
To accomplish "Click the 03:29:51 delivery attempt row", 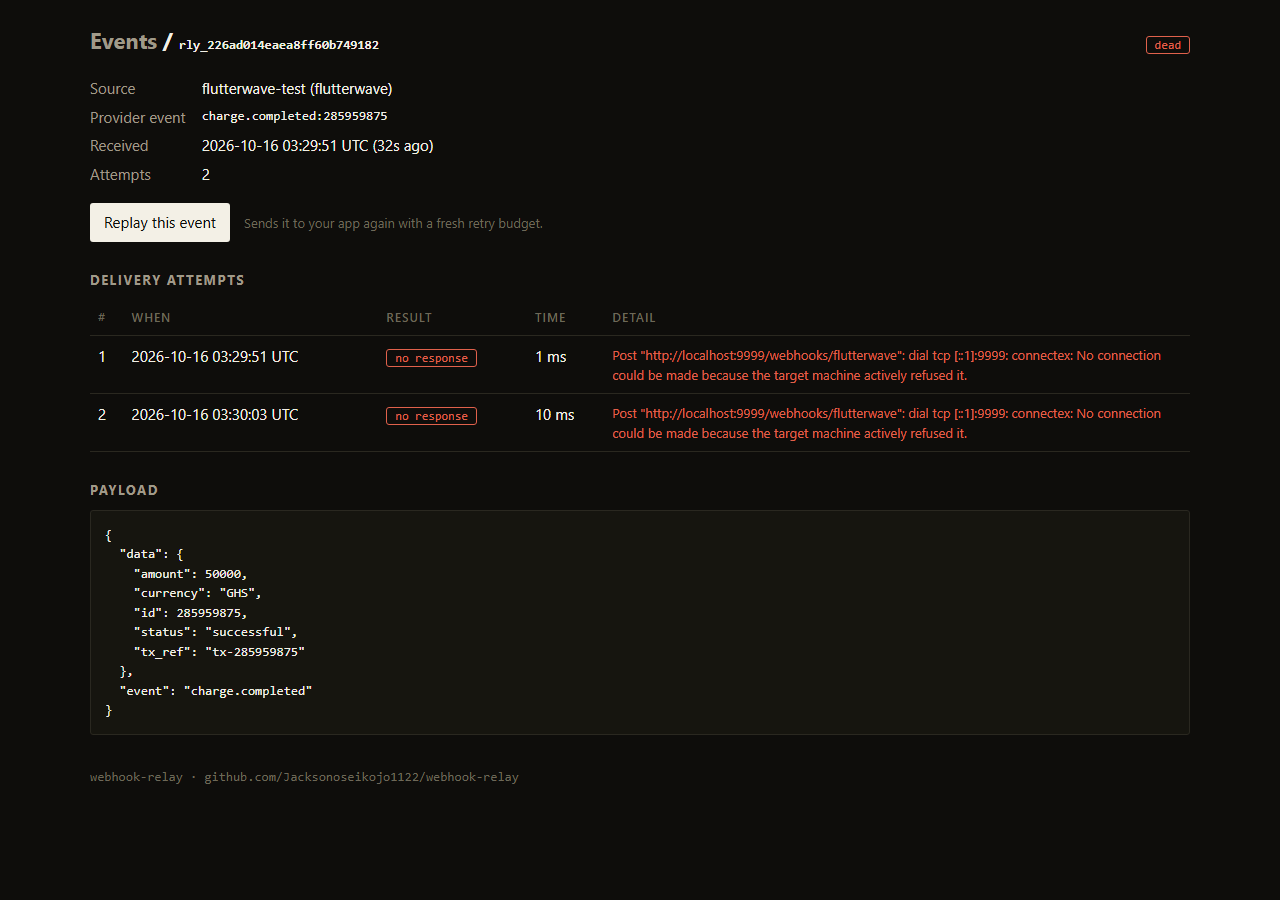I will pyautogui.click(x=640, y=365).
